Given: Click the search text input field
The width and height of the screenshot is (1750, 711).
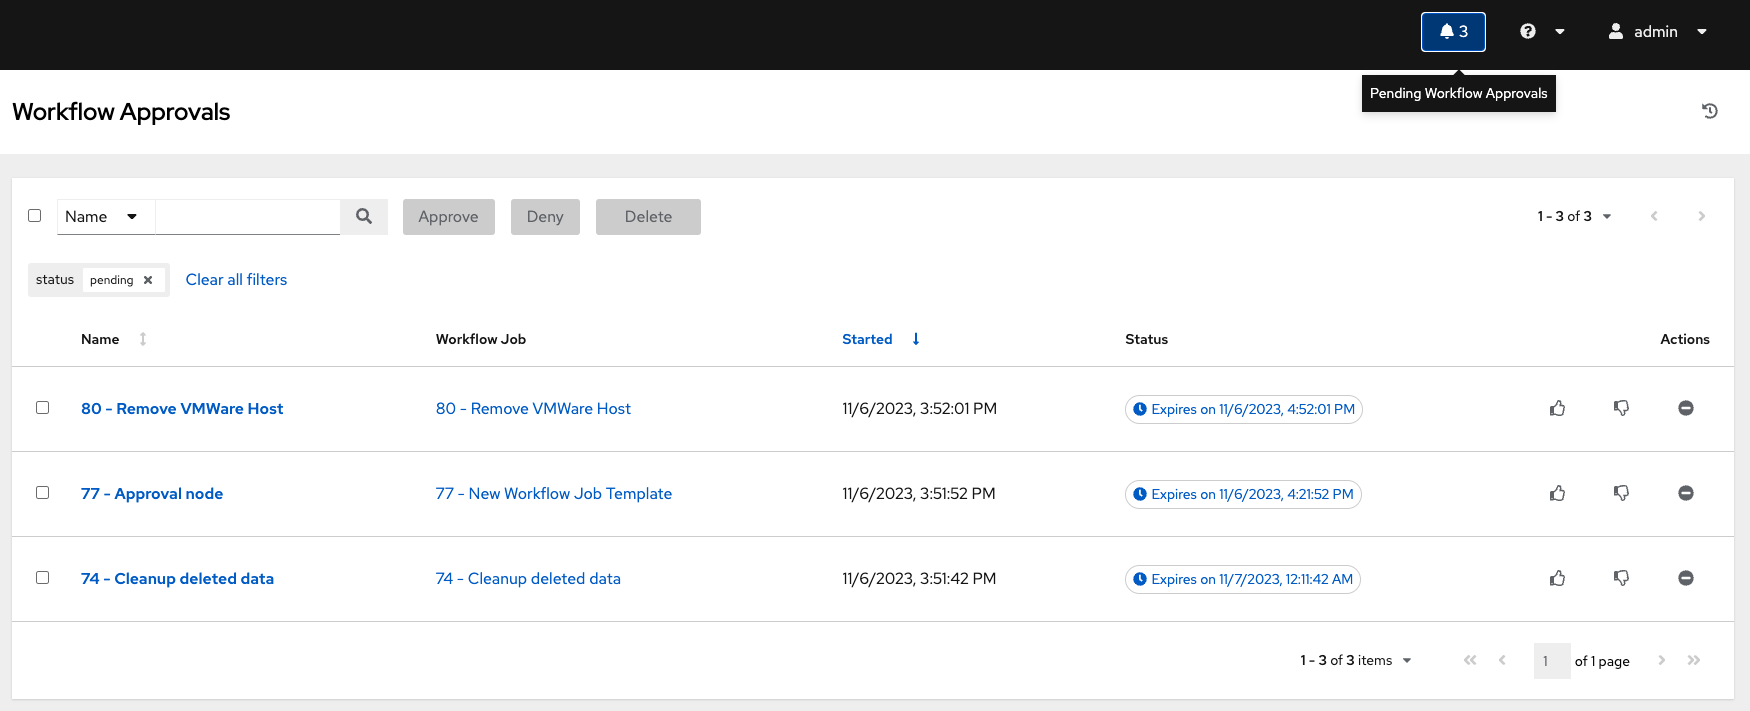Looking at the screenshot, I should coord(247,217).
